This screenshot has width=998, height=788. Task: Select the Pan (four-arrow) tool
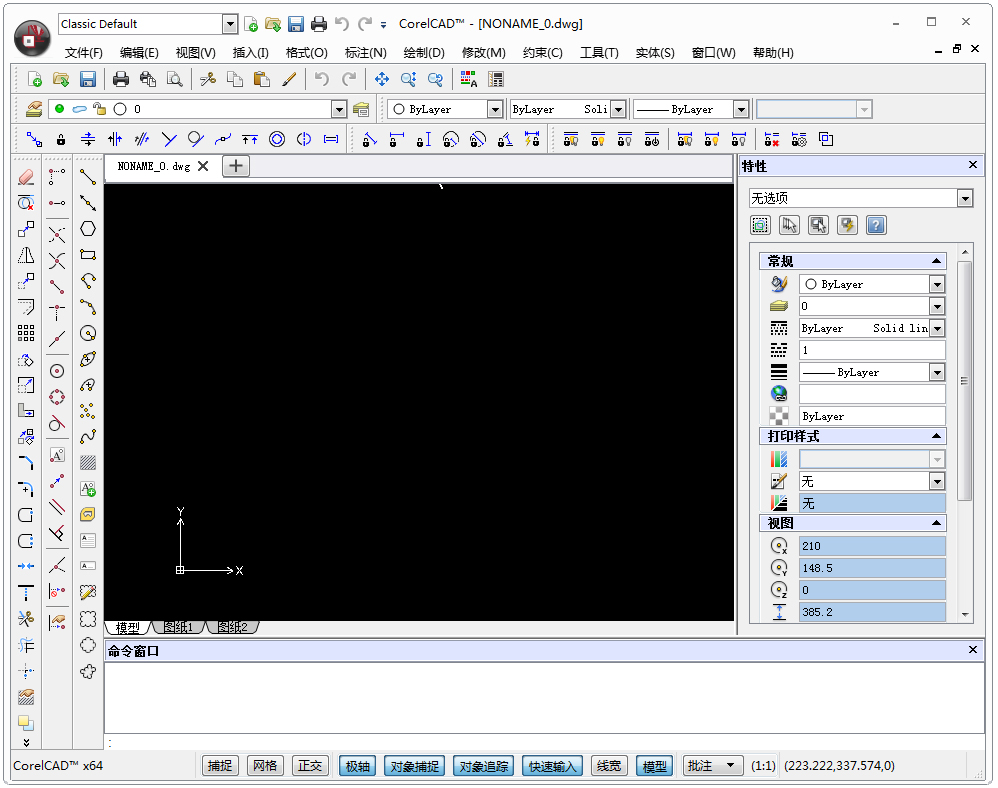pos(381,80)
